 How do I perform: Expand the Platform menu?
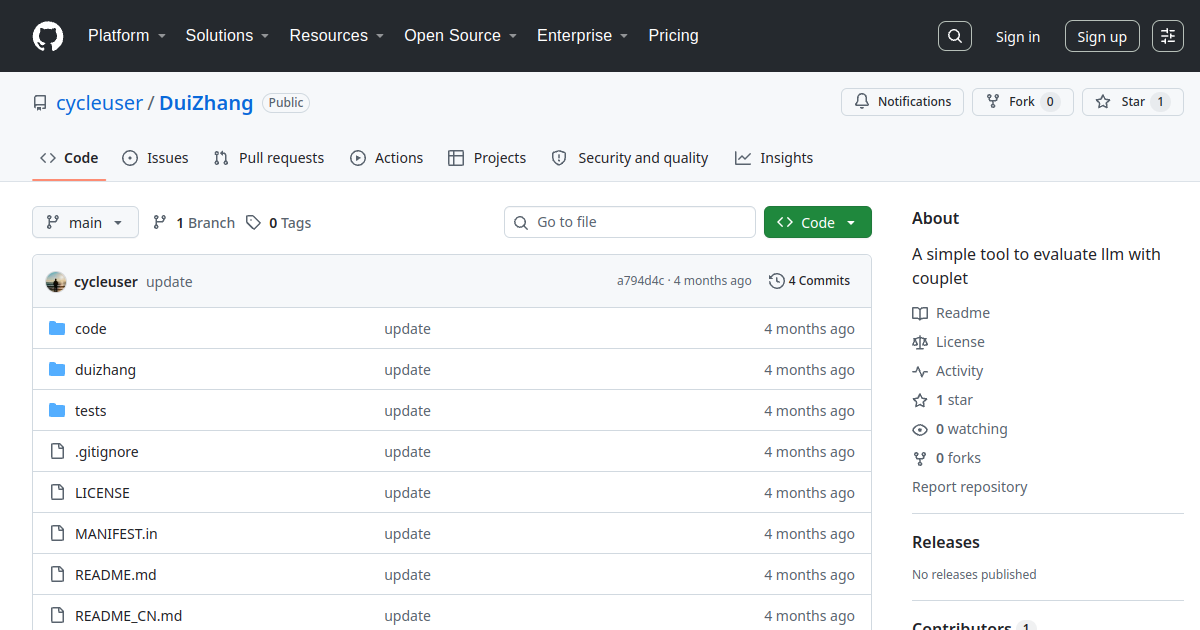(127, 36)
